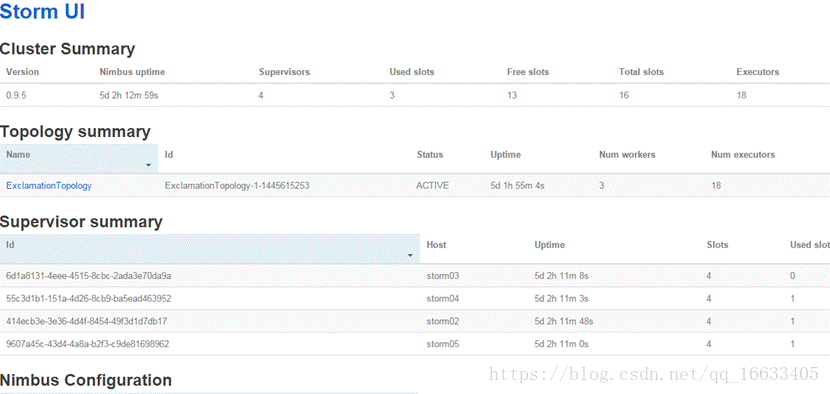Select version value 0.9.5
The height and width of the screenshot is (394, 830).
(15, 96)
